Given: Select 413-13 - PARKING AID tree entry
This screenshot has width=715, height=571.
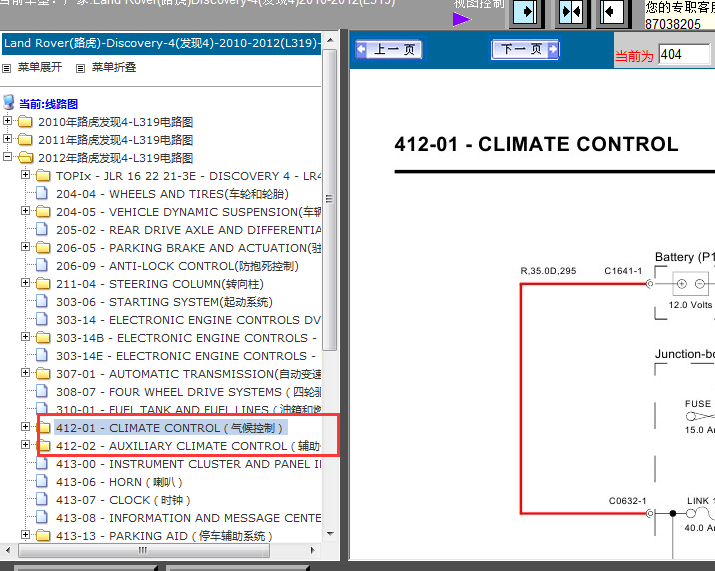Looking at the screenshot, I should click(x=164, y=536).
